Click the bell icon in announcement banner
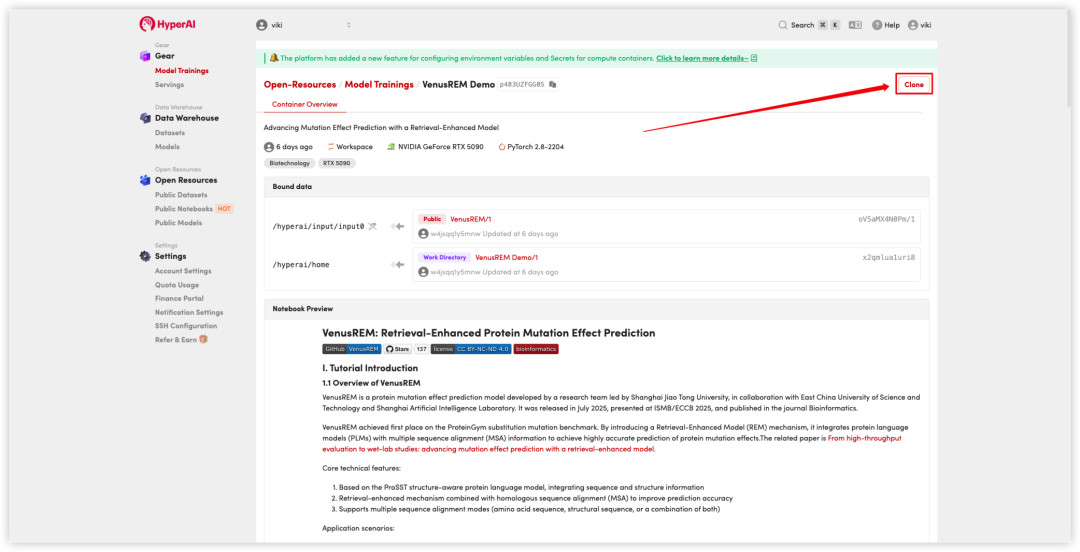The width and height of the screenshot is (1080, 552). [274, 58]
